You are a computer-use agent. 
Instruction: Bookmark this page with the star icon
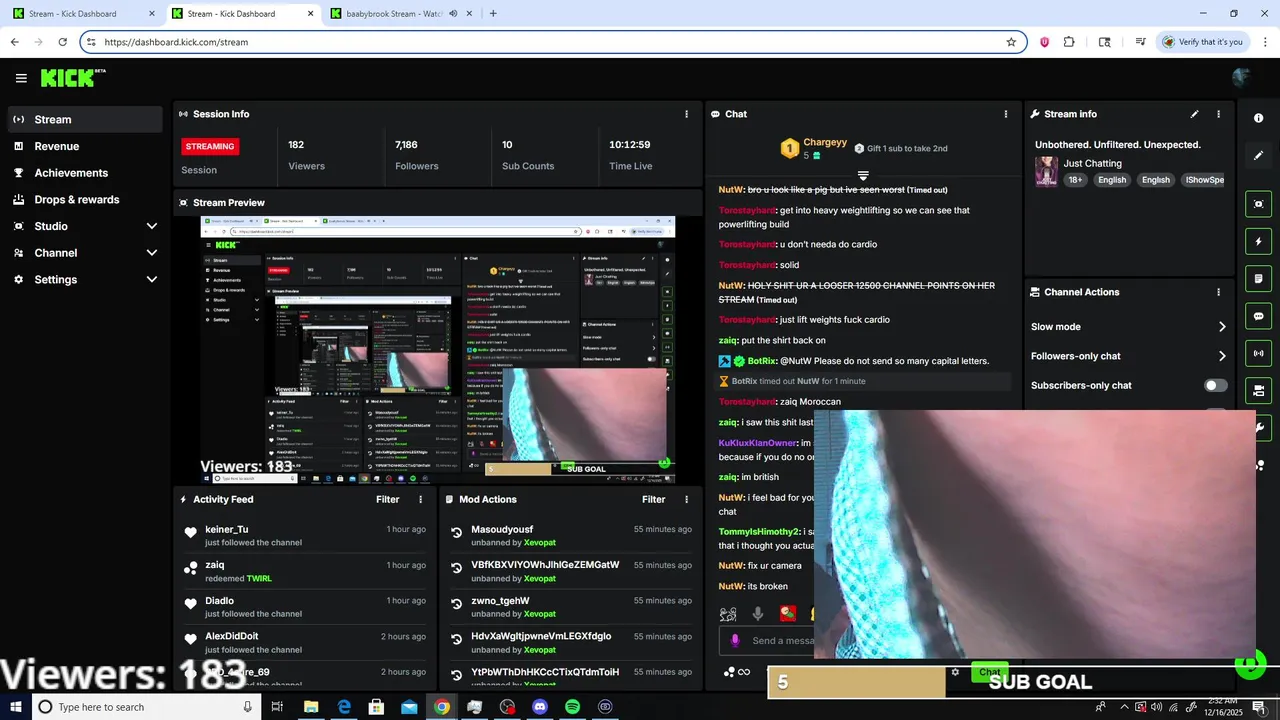tap(1011, 42)
